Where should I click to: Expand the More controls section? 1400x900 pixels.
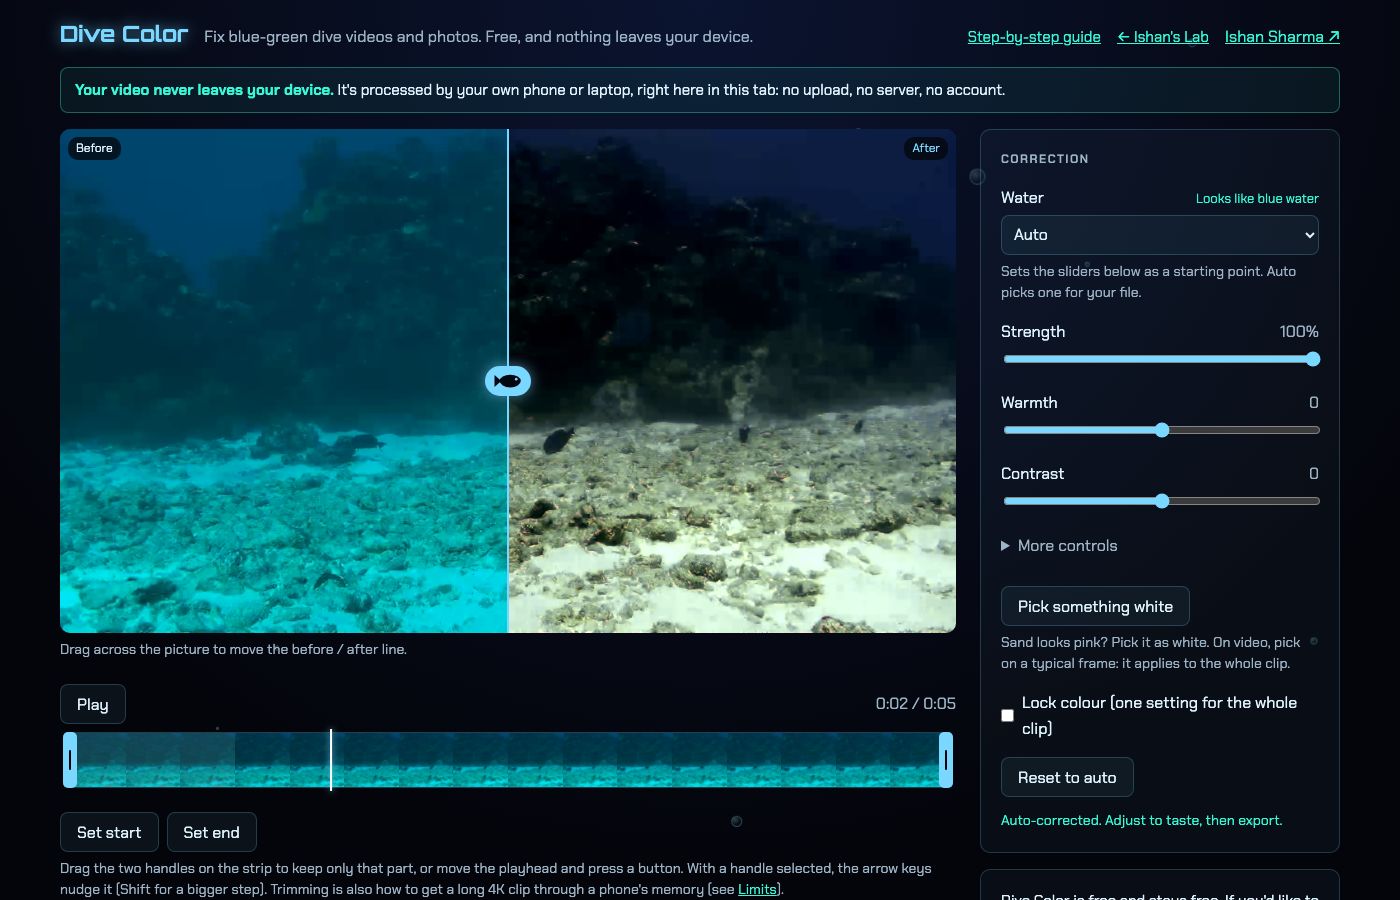1059,546
